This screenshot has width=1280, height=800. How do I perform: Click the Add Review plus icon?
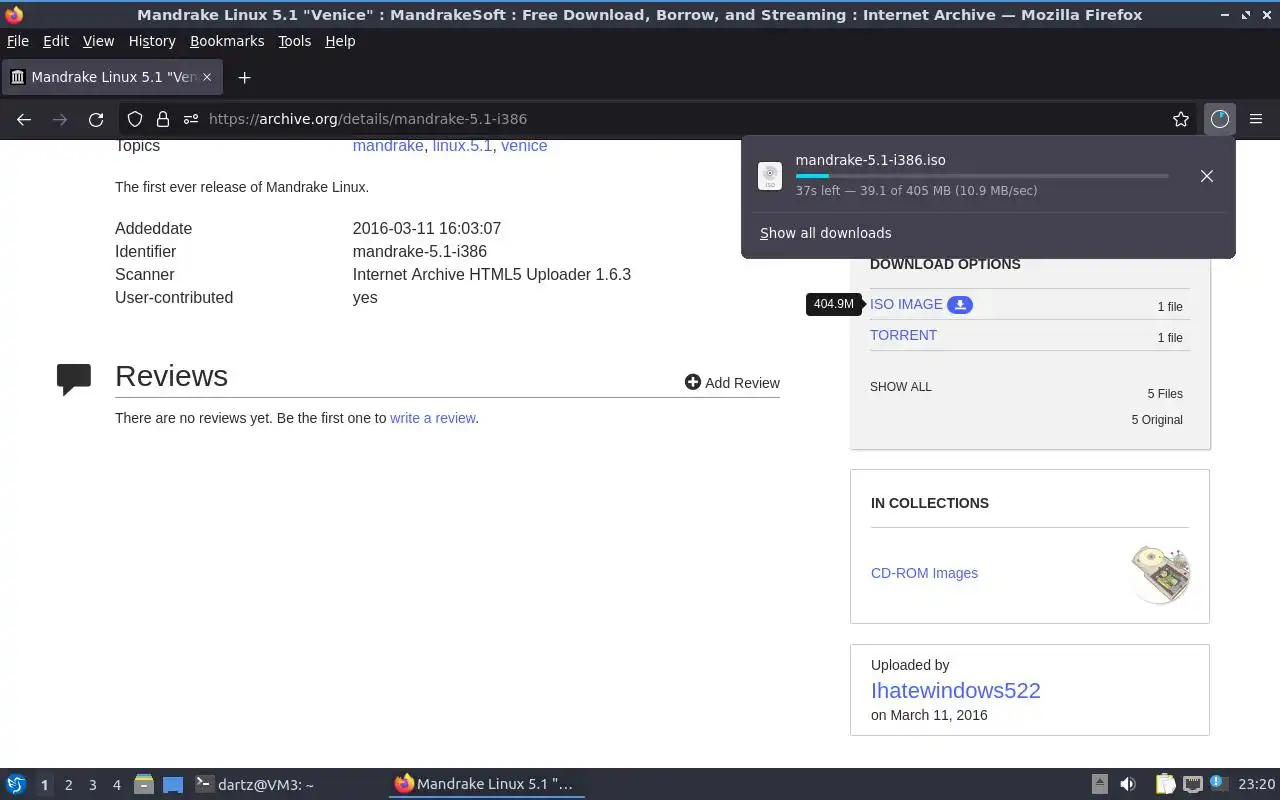pos(693,382)
